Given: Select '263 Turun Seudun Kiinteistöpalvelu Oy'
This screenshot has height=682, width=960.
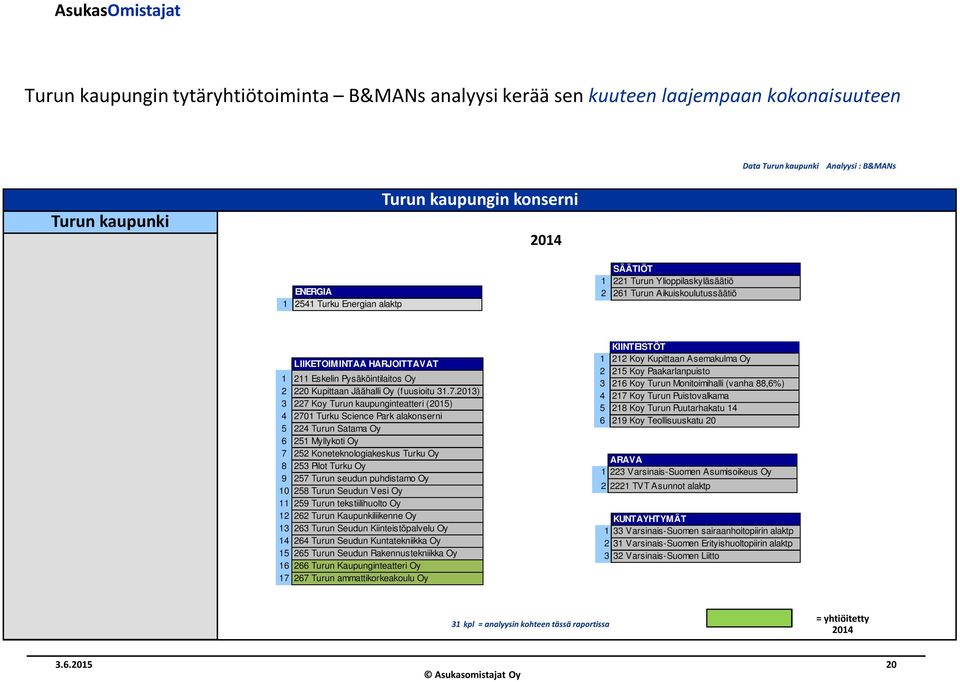Looking at the screenshot, I should (387, 528).
